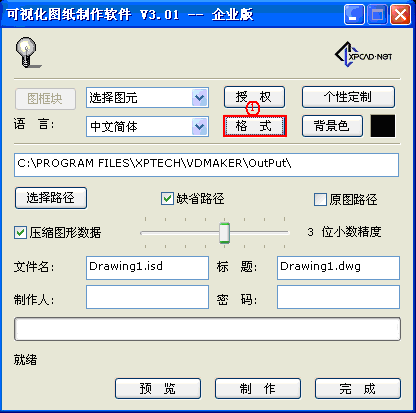The image size is (416, 413).
Task: Select the black background color swatch
Action: [x=383, y=126]
